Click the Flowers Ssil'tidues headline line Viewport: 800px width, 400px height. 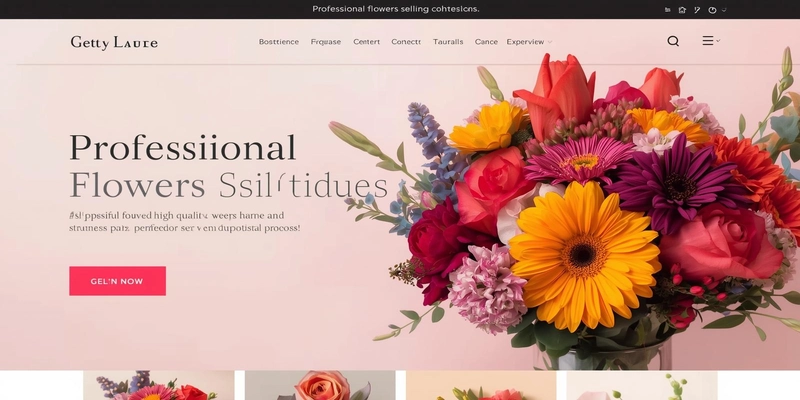coord(228,186)
